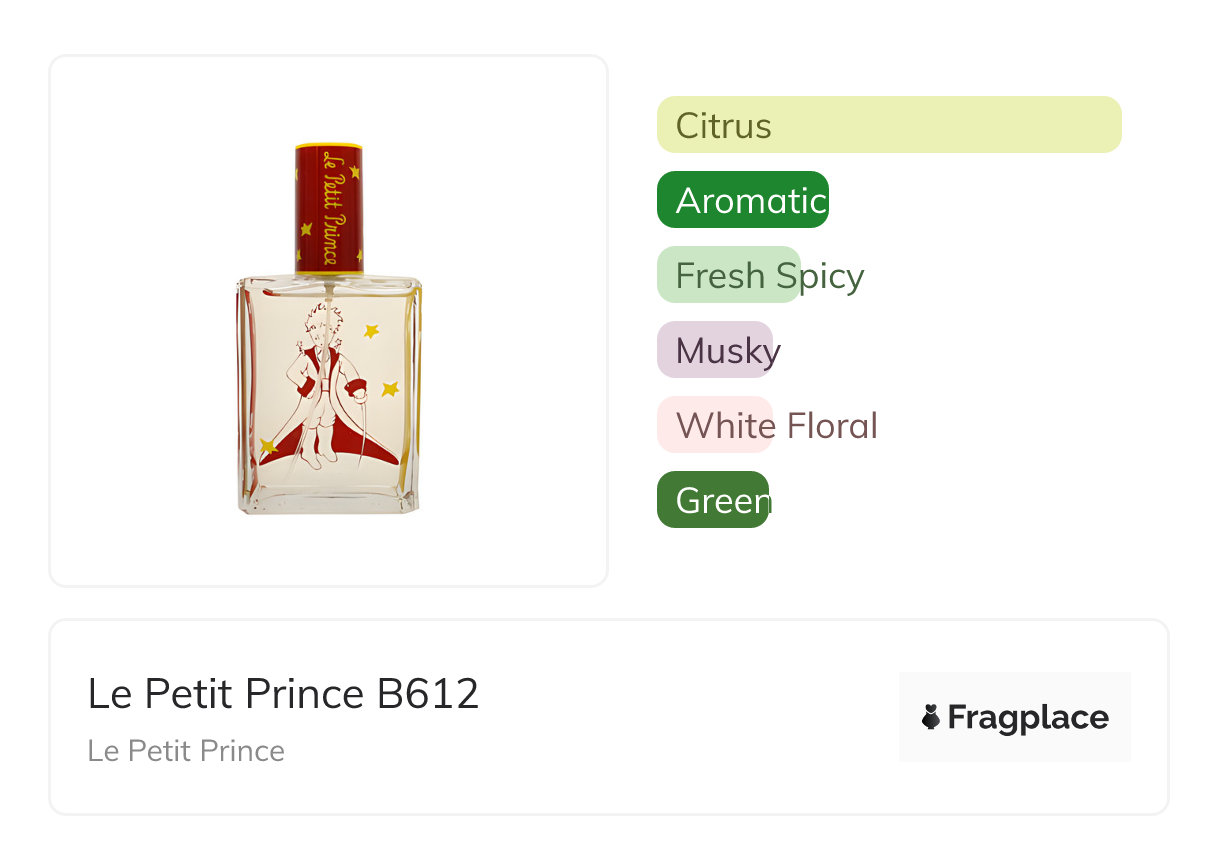This screenshot has height=864, width=1218.
Task: Click the yellow star beside the prince's head
Action: coord(371,331)
